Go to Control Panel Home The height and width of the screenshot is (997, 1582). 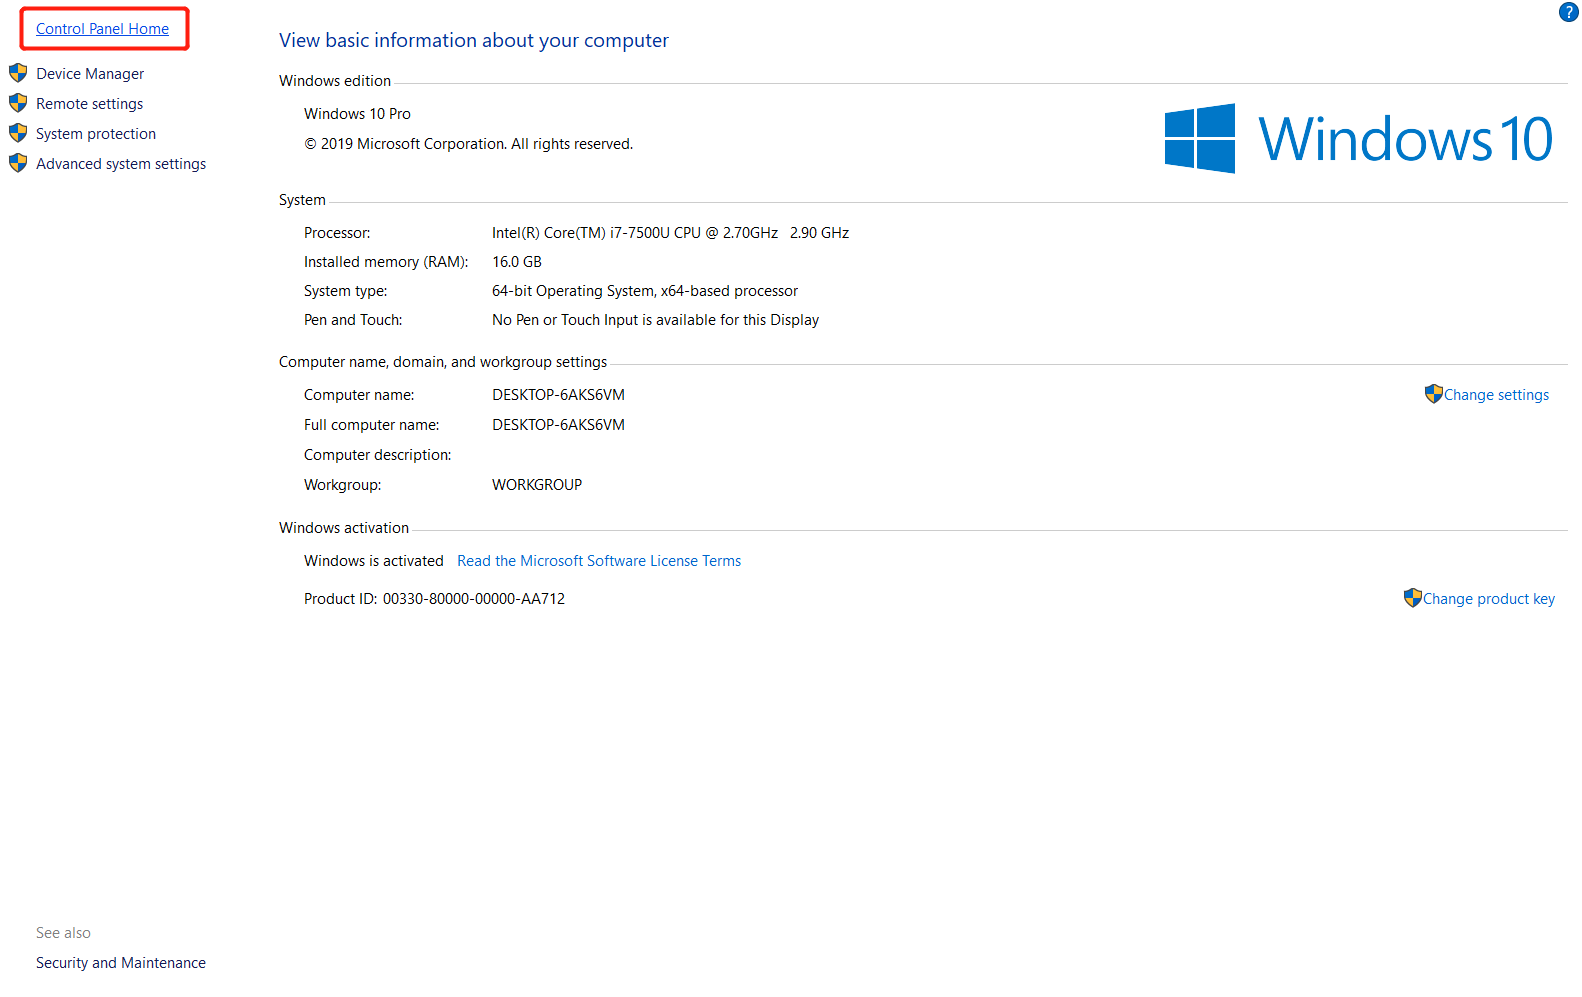(x=102, y=29)
